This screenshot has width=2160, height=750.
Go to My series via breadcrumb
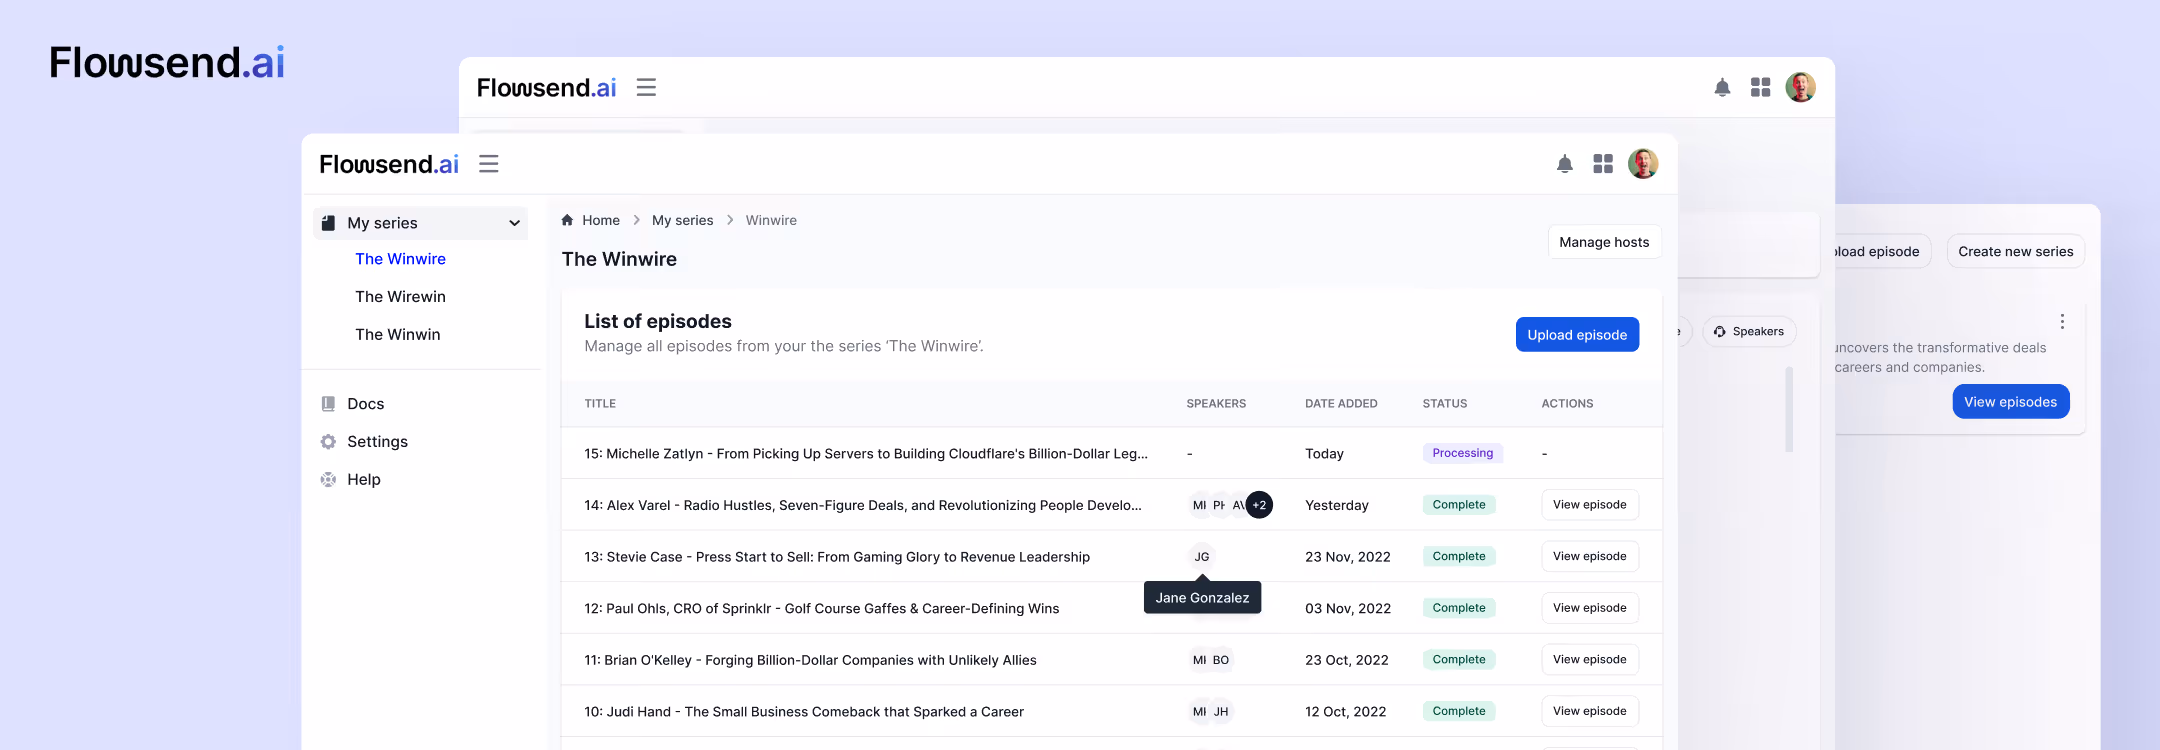point(682,220)
